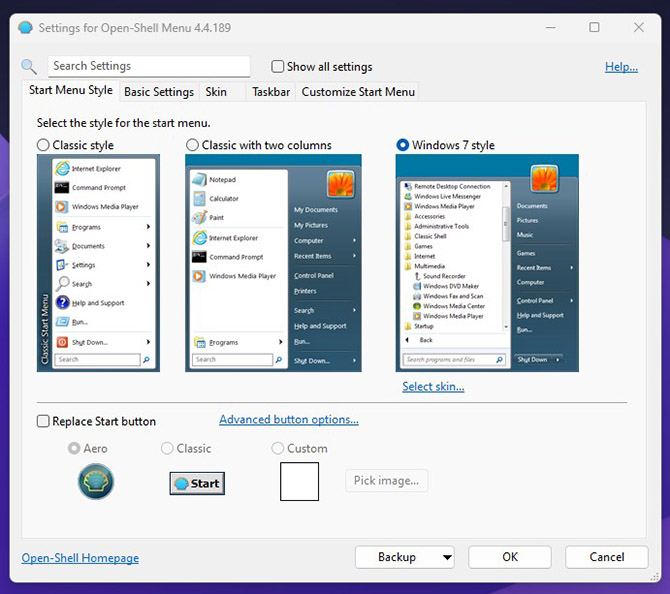
Task: Click the OK button
Action: [x=510, y=557]
